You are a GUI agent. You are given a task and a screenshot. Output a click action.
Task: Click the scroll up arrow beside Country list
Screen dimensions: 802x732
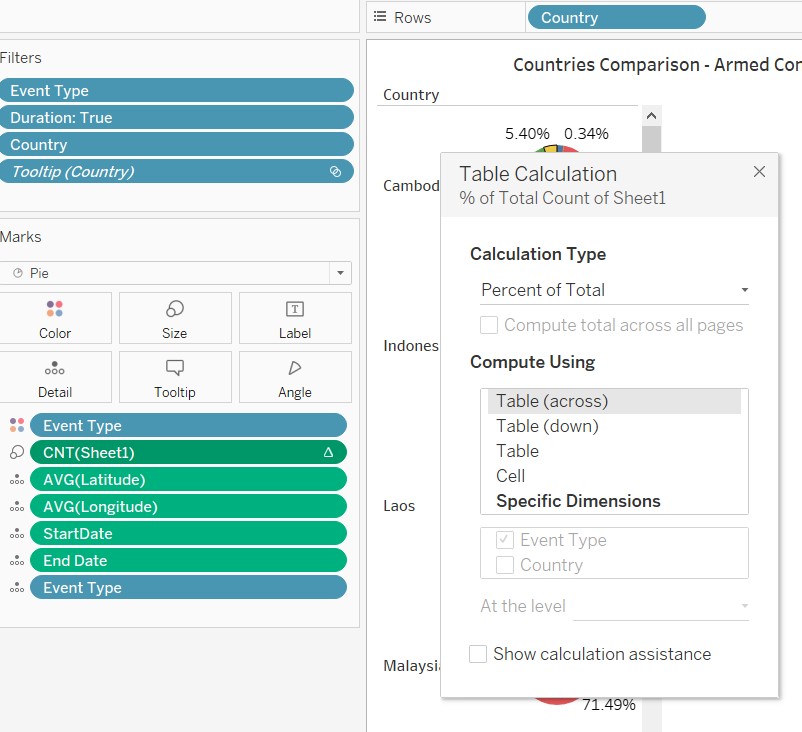651,115
